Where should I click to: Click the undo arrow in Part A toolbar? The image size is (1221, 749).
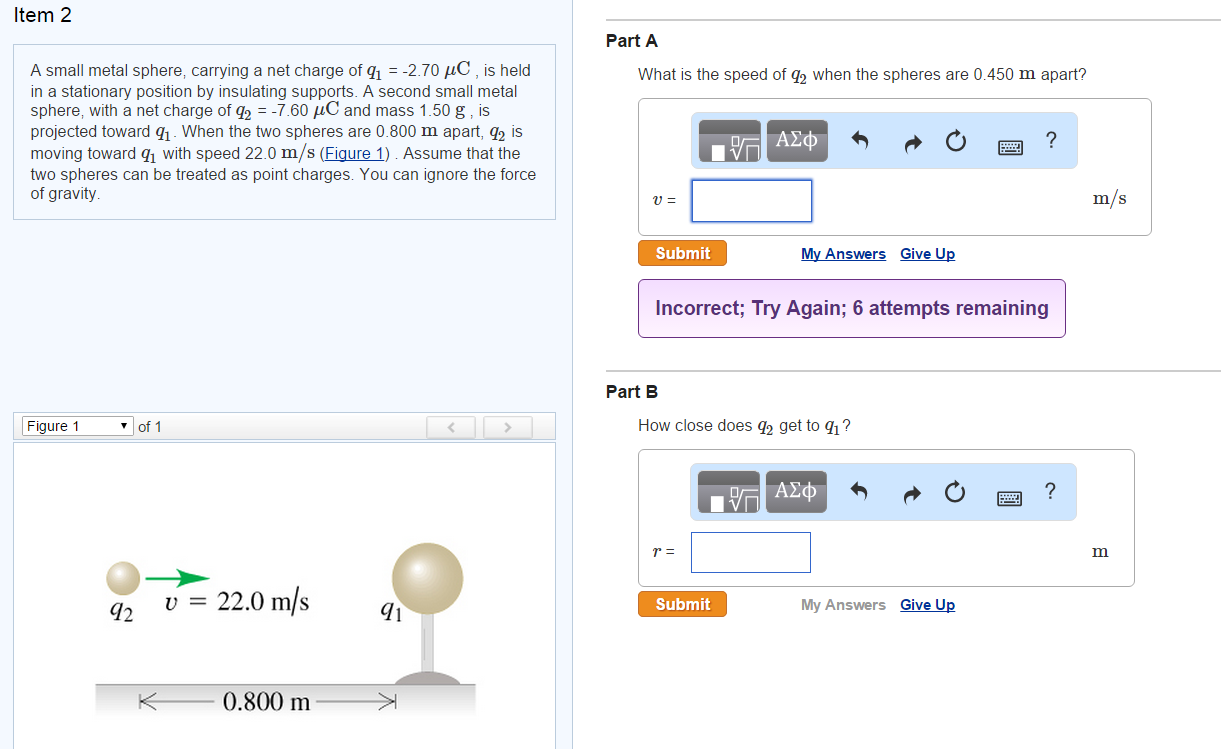point(860,141)
